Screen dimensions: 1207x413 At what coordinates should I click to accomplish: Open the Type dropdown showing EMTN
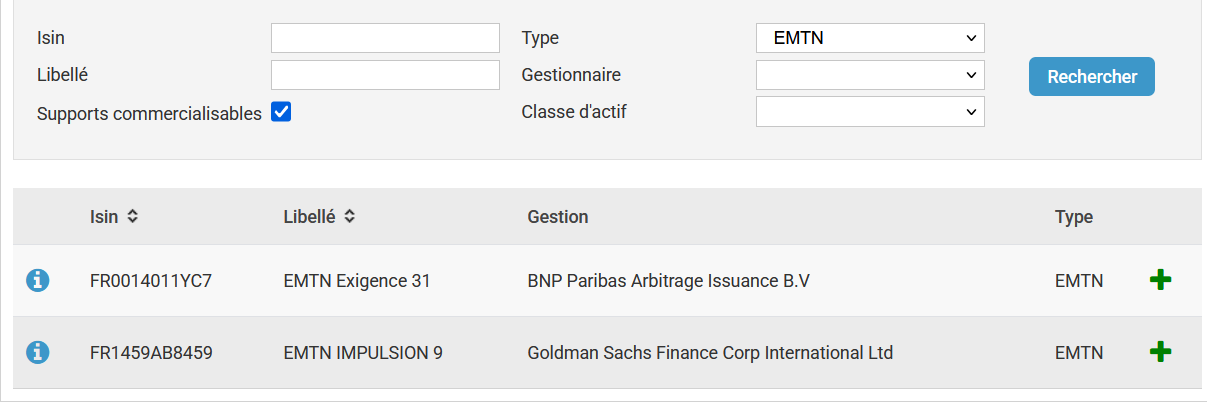pos(870,38)
